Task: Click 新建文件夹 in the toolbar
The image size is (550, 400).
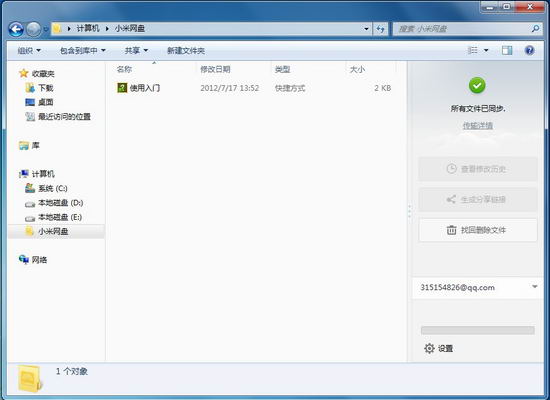Action: coord(186,51)
